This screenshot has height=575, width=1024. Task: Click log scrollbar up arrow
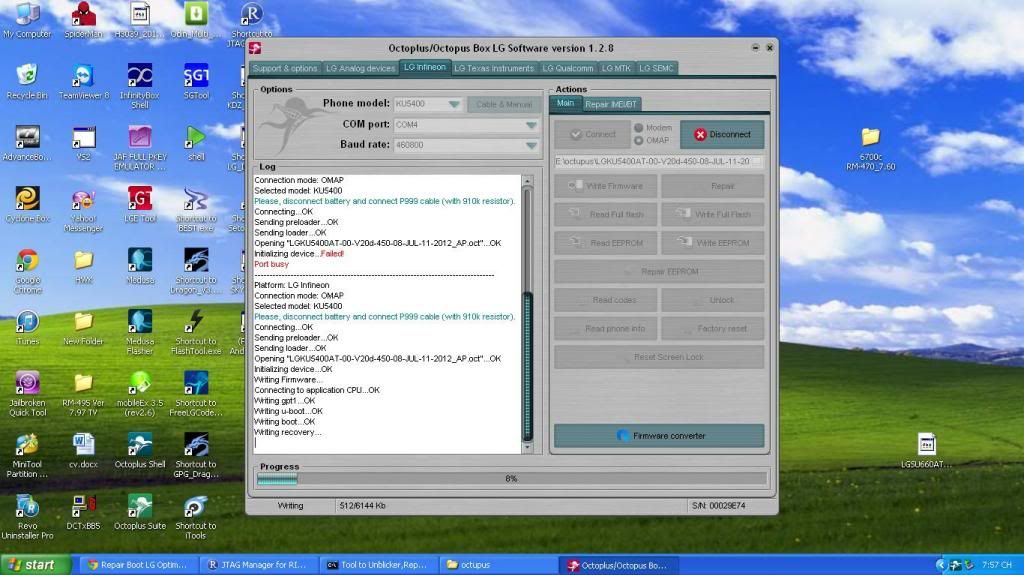(x=528, y=180)
